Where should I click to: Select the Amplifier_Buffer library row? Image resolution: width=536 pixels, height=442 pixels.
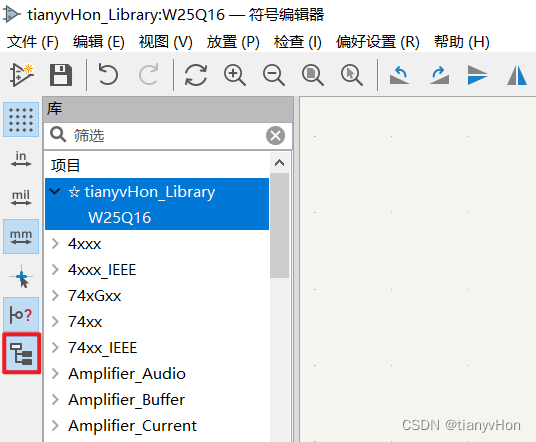[157, 400]
